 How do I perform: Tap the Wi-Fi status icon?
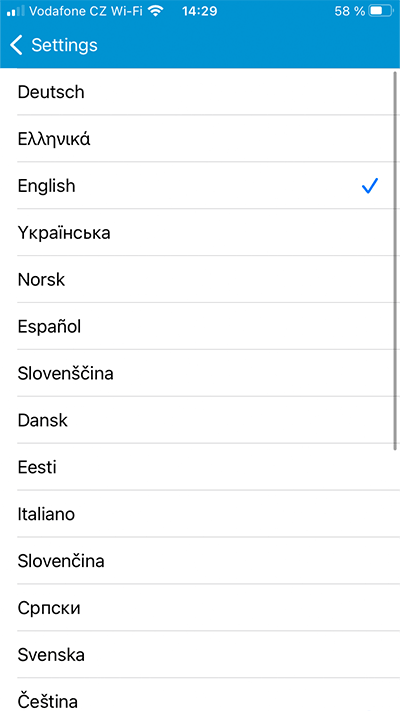pyautogui.click(x=156, y=11)
